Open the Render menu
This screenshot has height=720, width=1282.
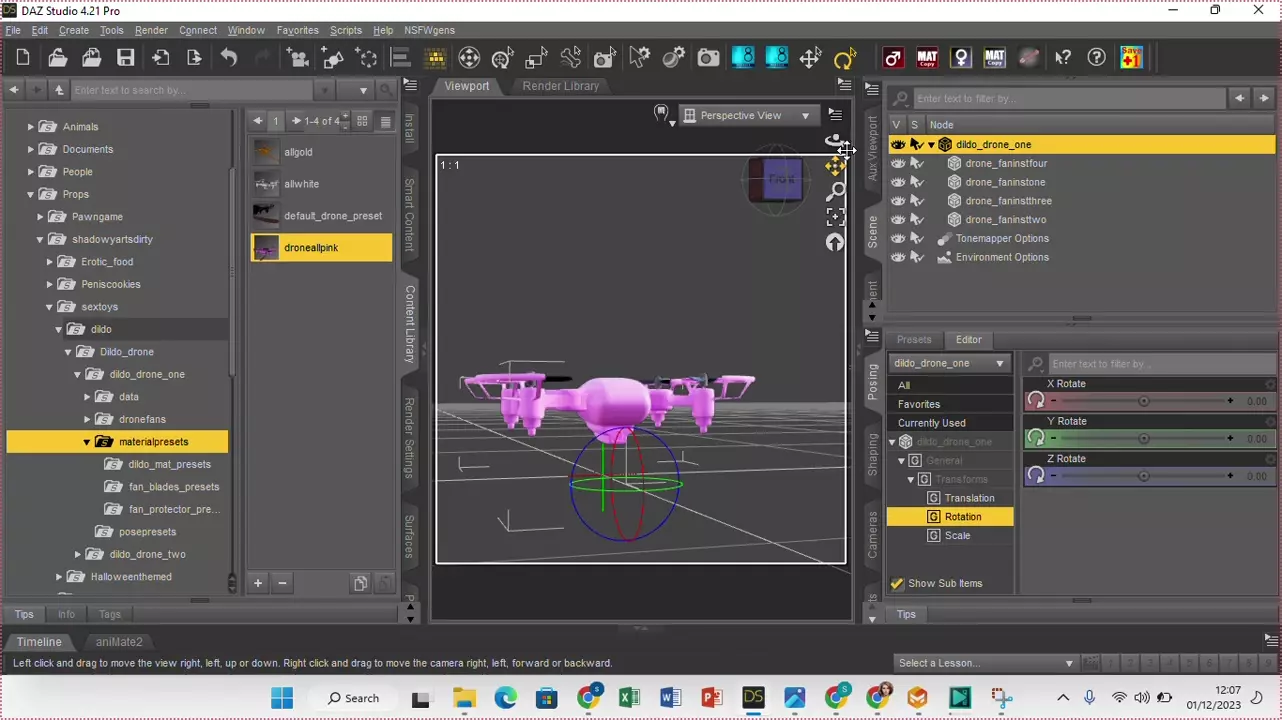[151, 30]
